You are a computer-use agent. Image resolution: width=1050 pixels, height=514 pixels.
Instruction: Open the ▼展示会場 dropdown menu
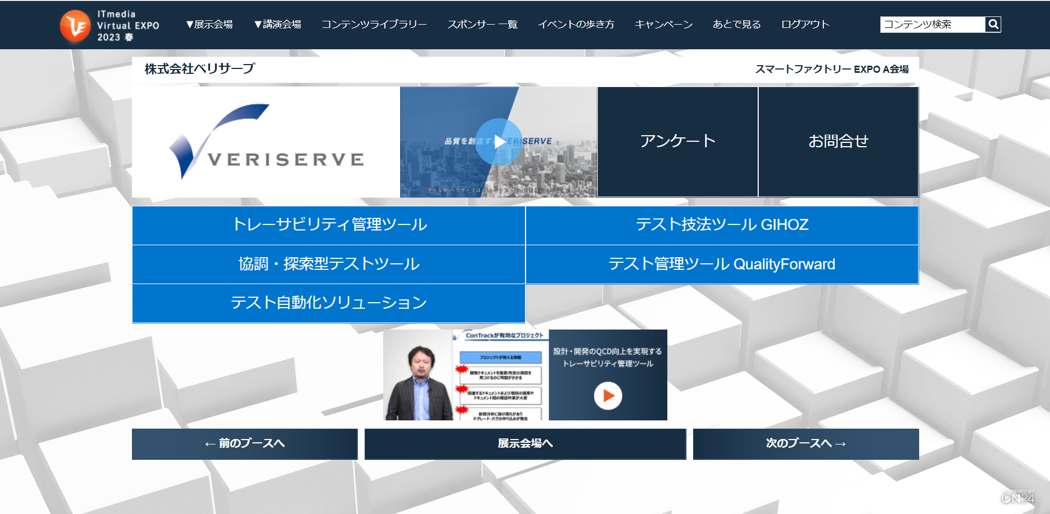pos(210,25)
